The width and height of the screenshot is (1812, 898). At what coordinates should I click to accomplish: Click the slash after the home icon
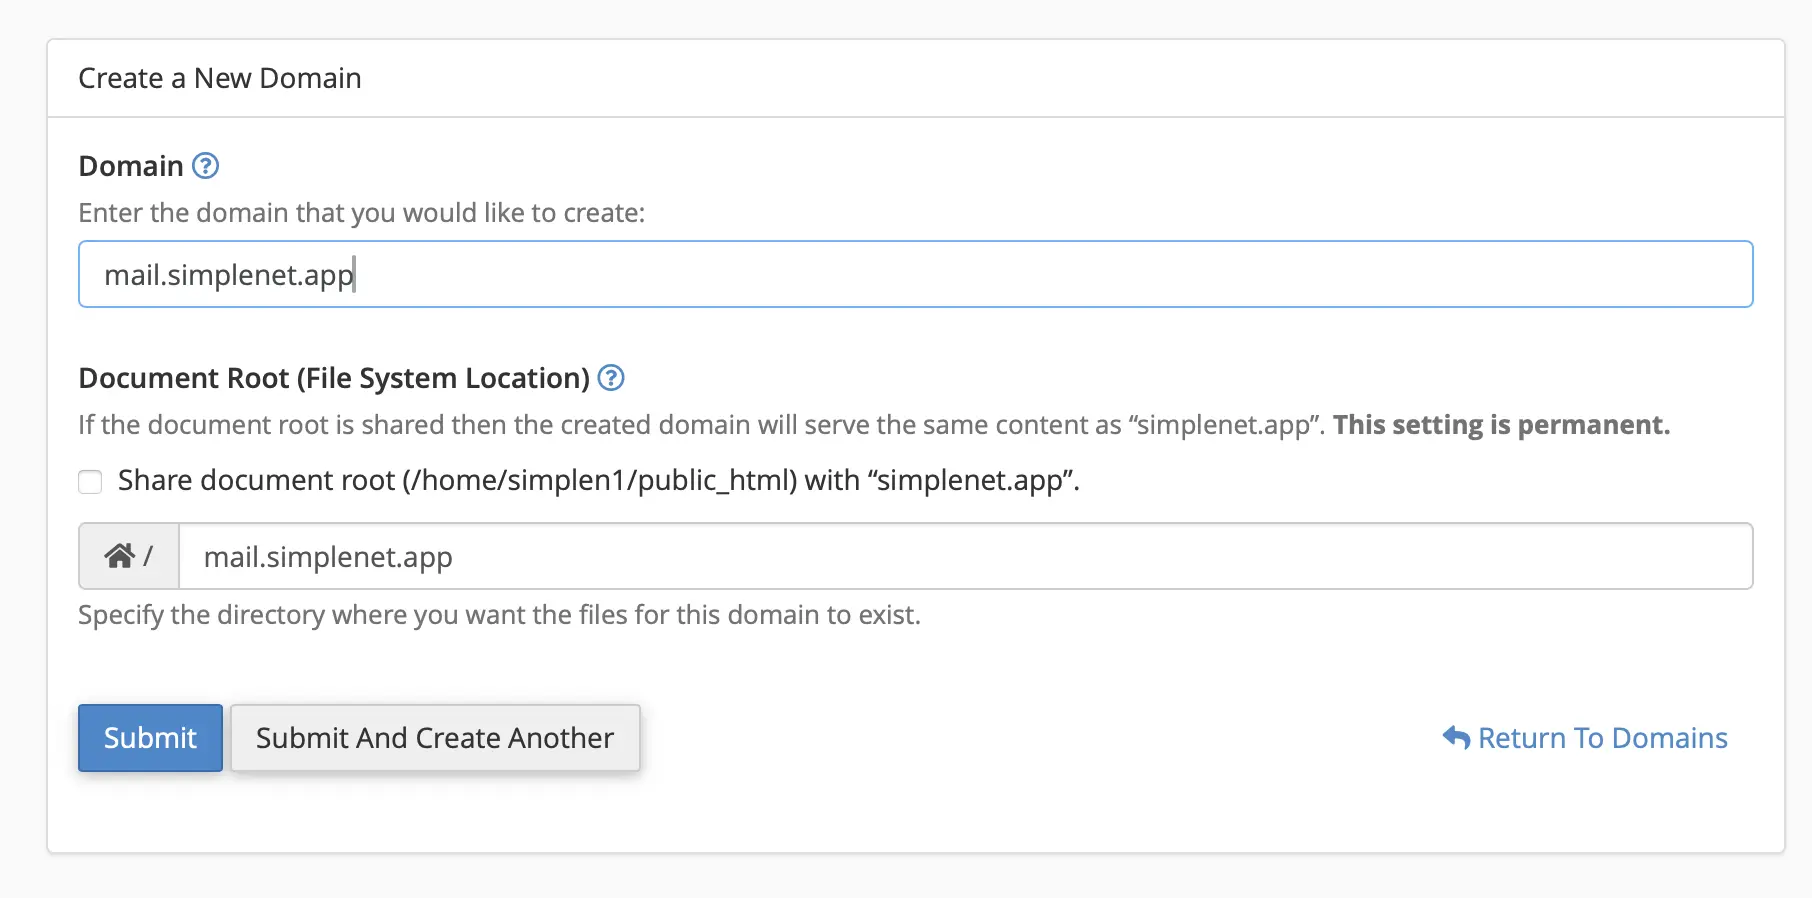(148, 556)
